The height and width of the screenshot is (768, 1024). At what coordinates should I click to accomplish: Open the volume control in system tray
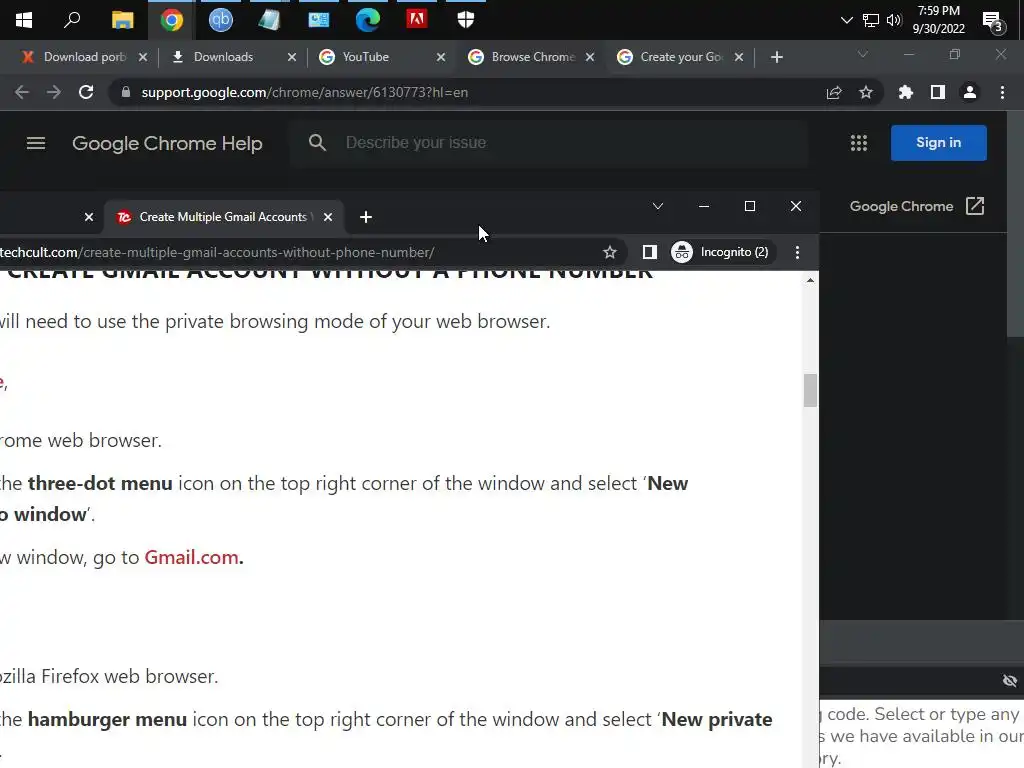(x=894, y=20)
